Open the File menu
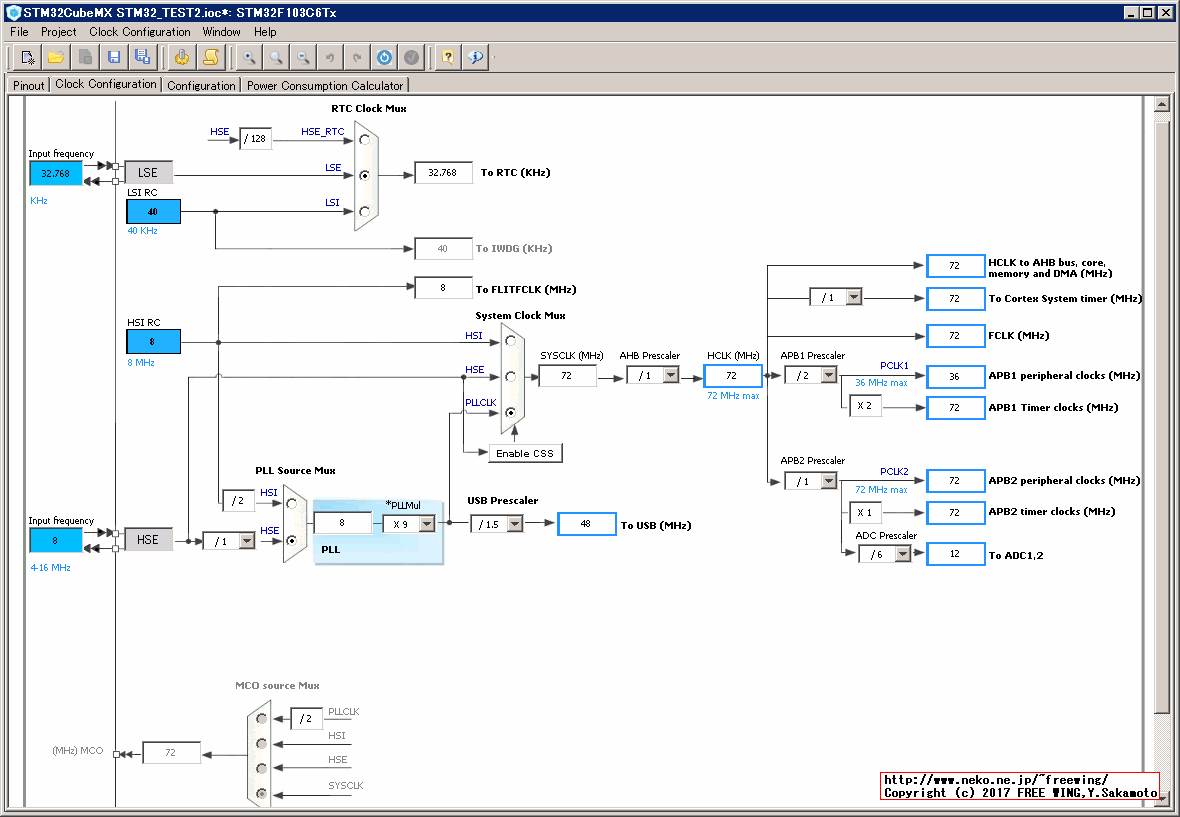1180x817 pixels. [x=19, y=32]
